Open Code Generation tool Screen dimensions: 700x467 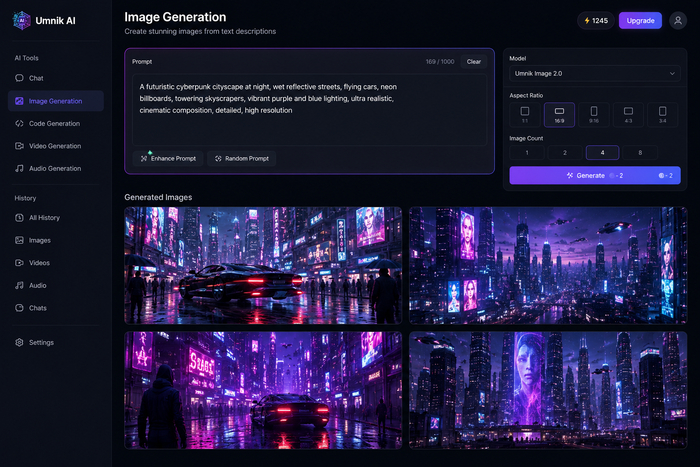pos(56,124)
